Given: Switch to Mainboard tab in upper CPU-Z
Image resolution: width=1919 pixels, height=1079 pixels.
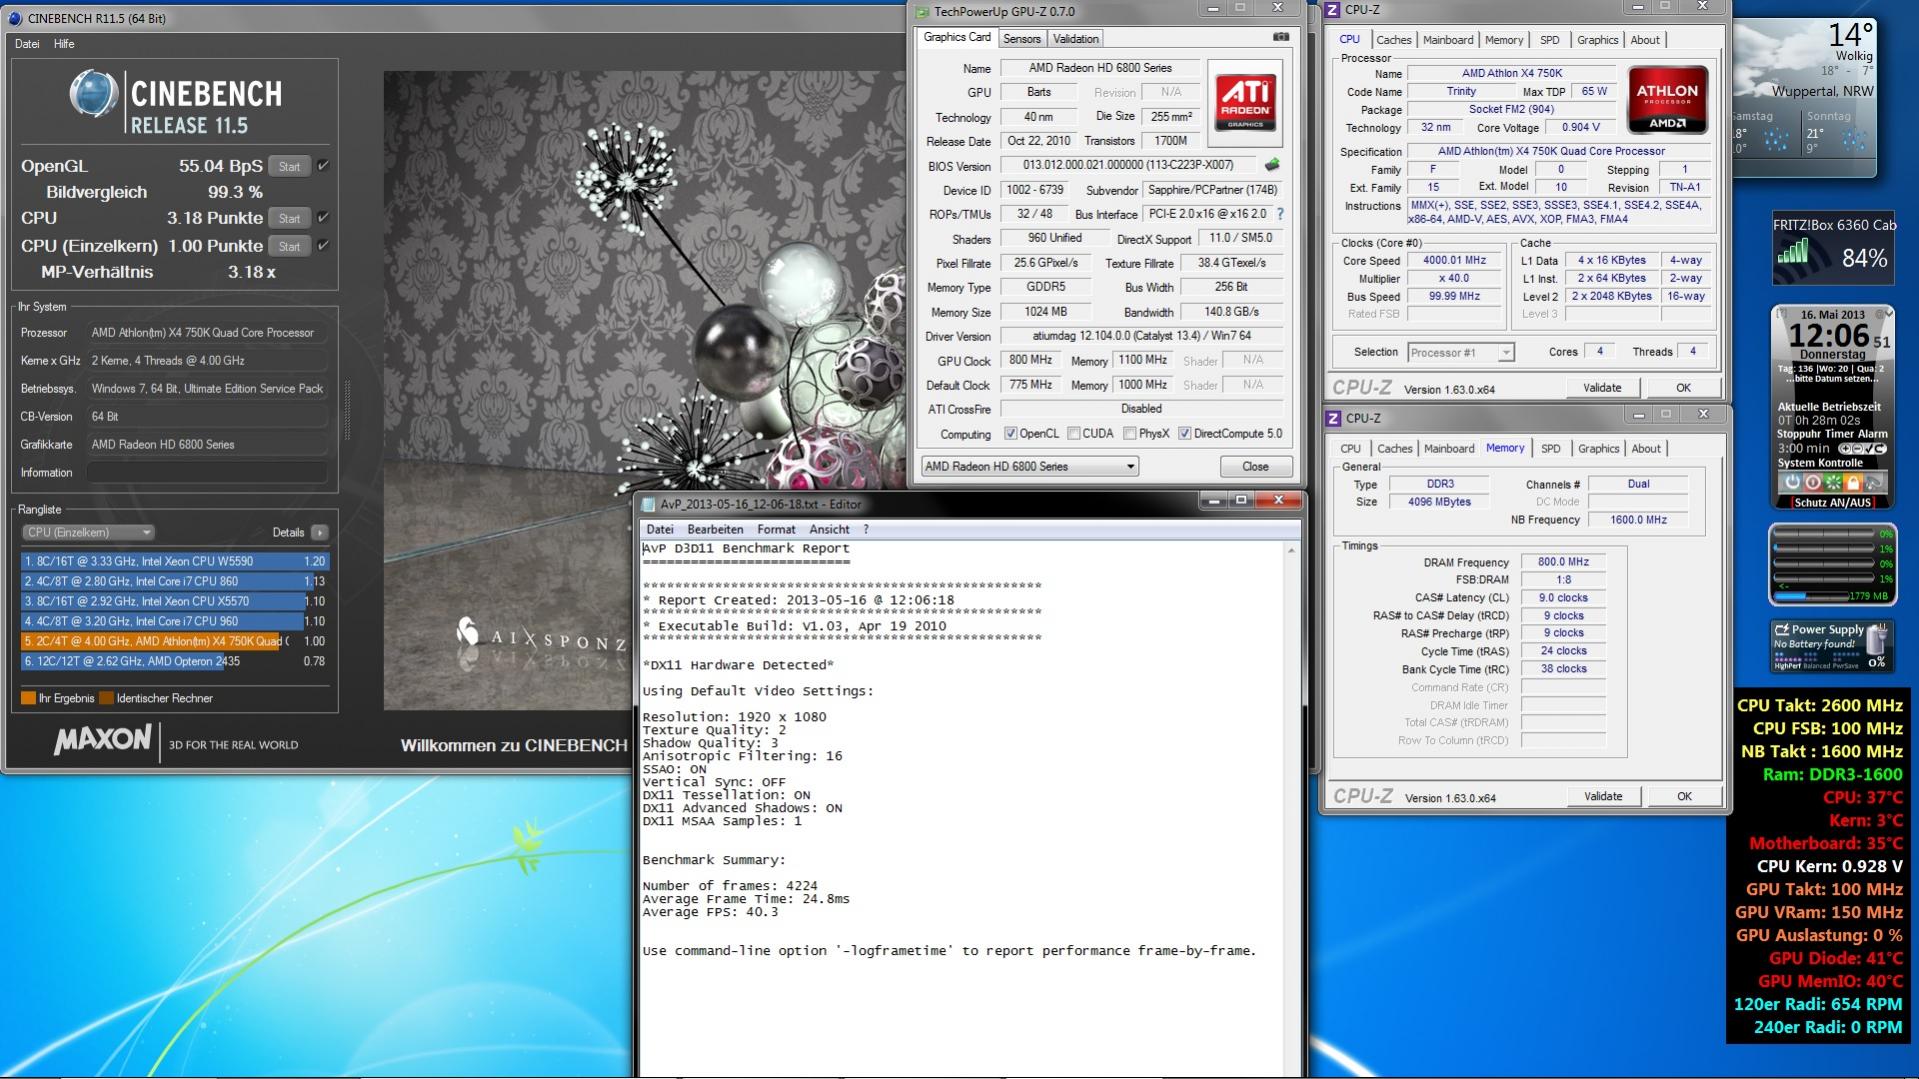Looking at the screenshot, I should pos(1448,40).
